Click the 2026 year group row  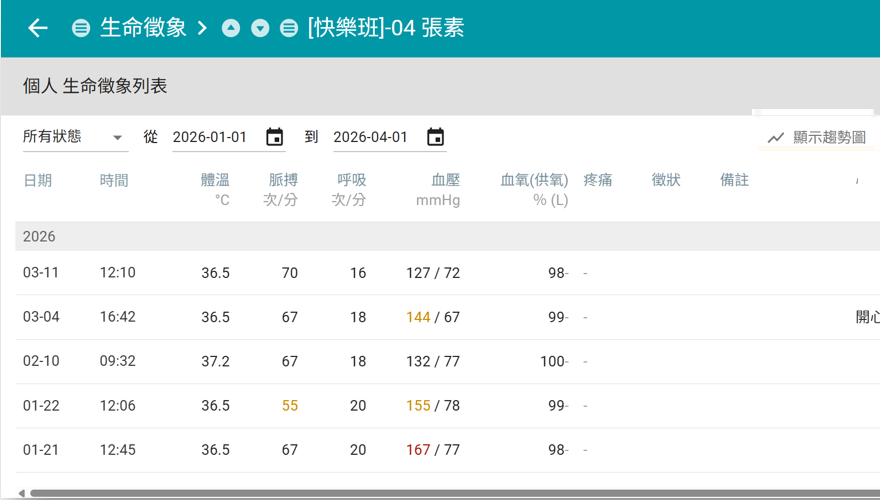click(x=447, y=236)
